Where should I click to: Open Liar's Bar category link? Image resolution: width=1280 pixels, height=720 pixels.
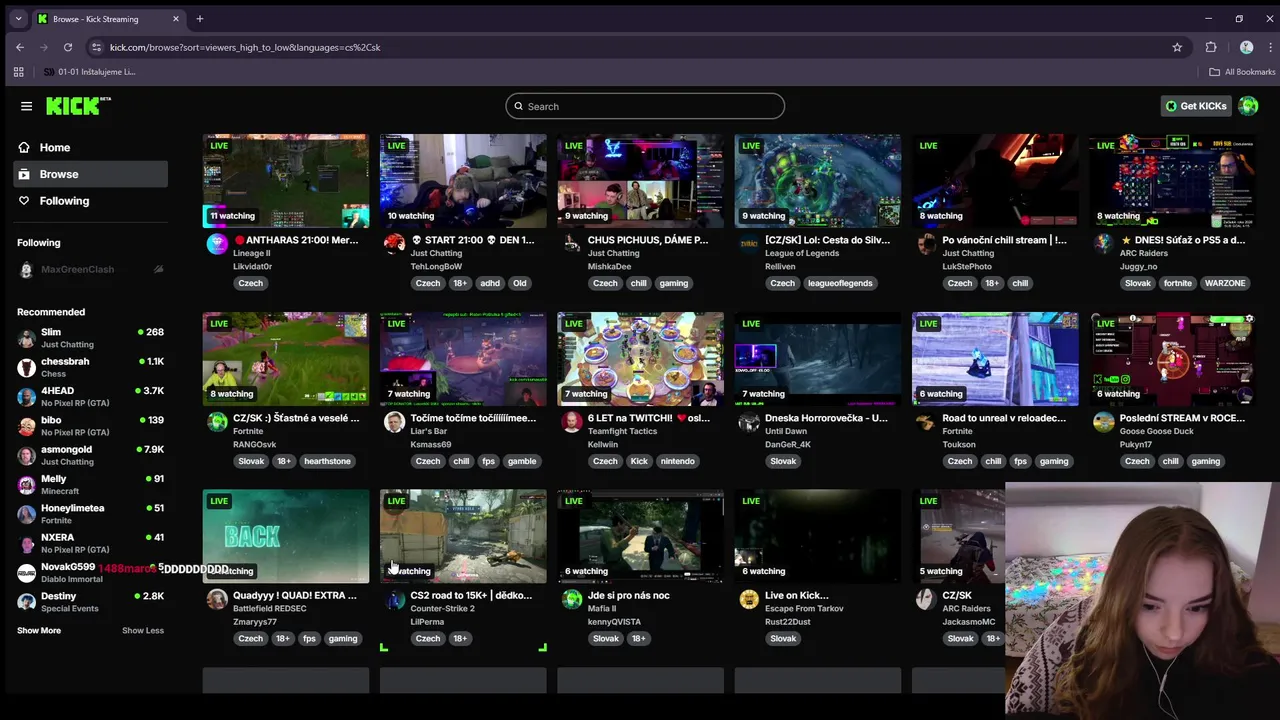click(x=428, y=431)
